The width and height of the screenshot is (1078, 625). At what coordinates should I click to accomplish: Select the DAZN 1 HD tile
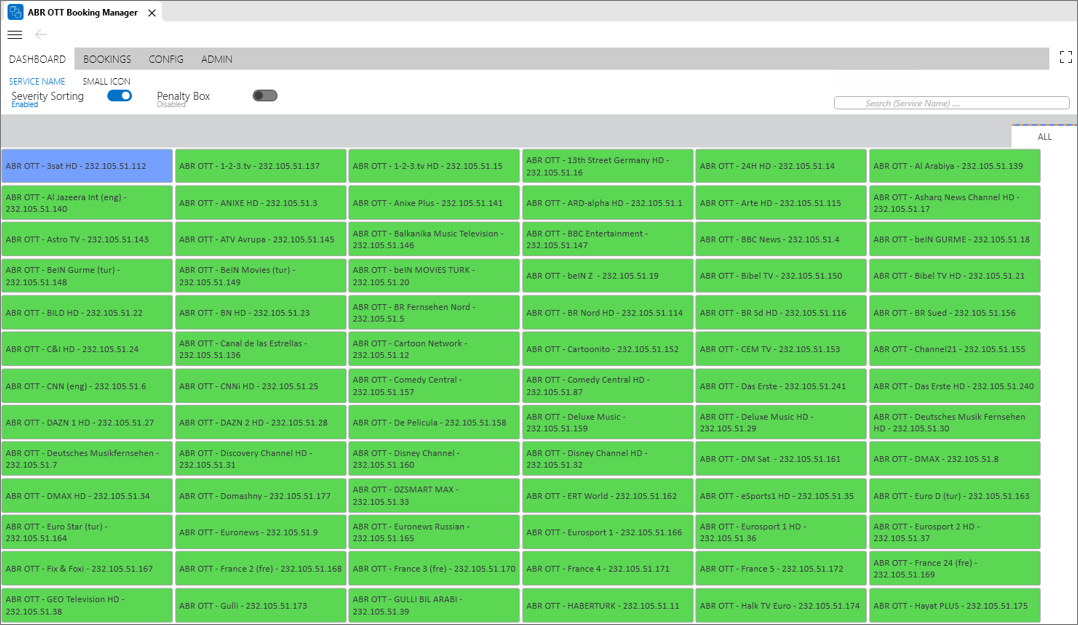pyautogui.click(x=87, y=422)
